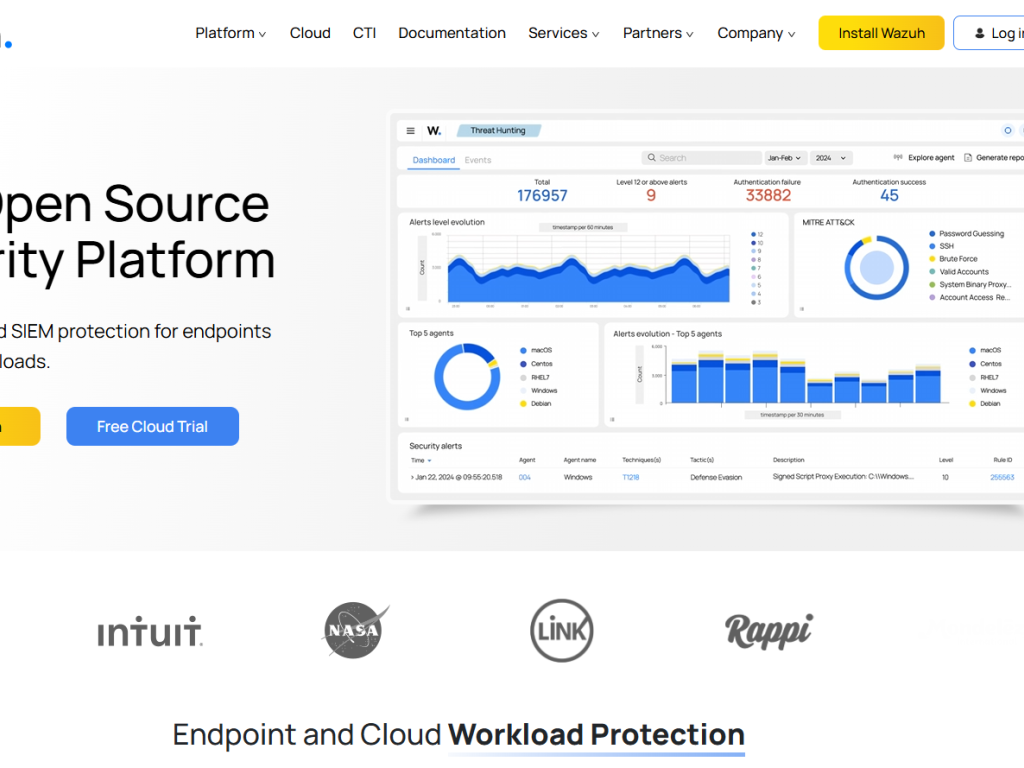Open Documentation from the navbar
The height and width of the screenshot is (768, 1024).
point(452,33)
